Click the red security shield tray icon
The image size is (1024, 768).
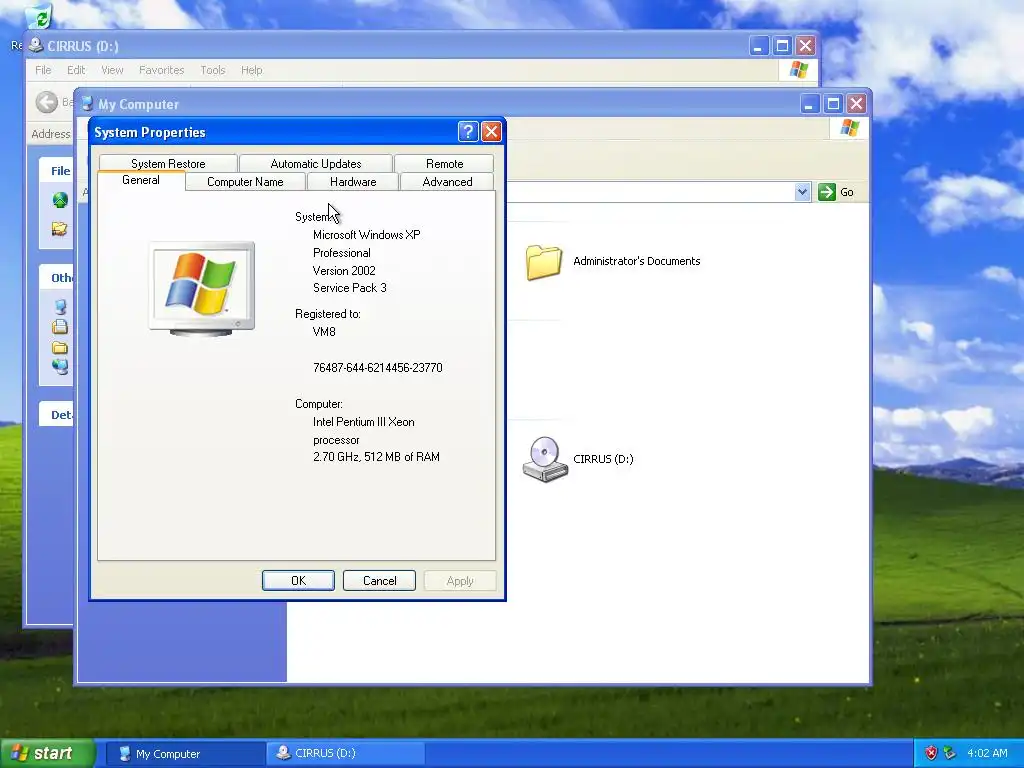click(x=931, y=753)
